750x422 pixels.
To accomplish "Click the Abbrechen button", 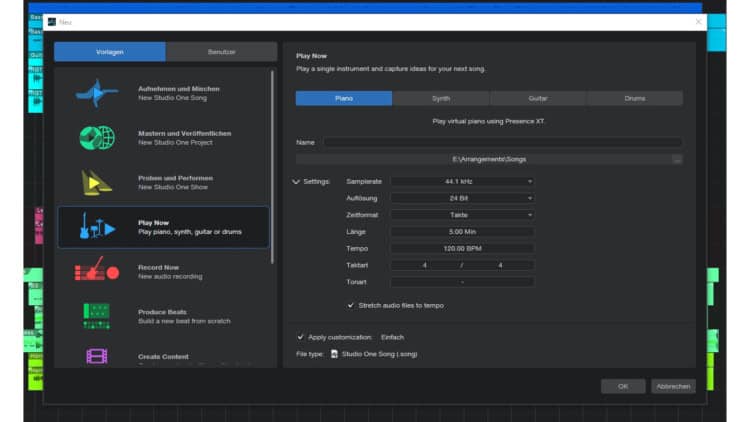I will 673,386.
